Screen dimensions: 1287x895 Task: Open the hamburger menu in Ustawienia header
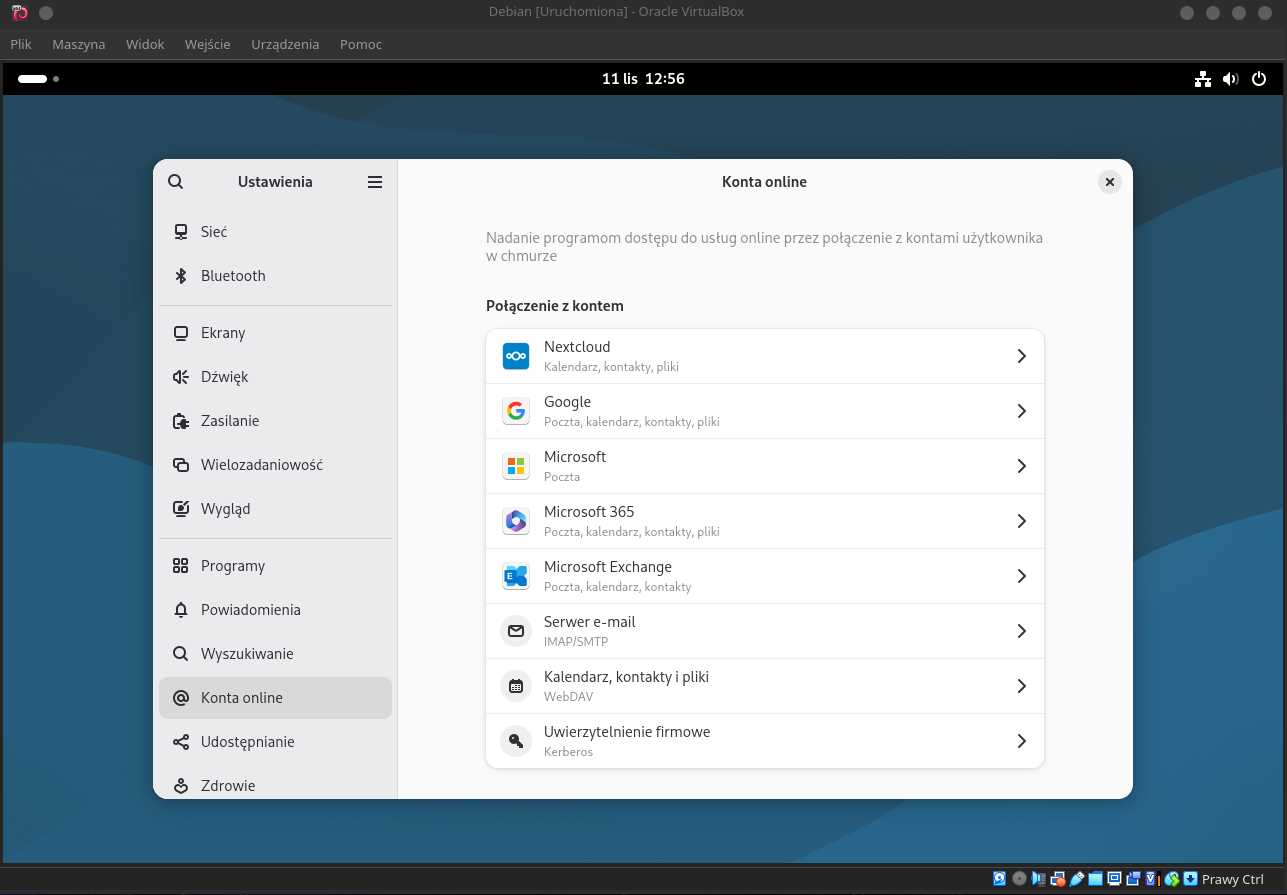375,182
